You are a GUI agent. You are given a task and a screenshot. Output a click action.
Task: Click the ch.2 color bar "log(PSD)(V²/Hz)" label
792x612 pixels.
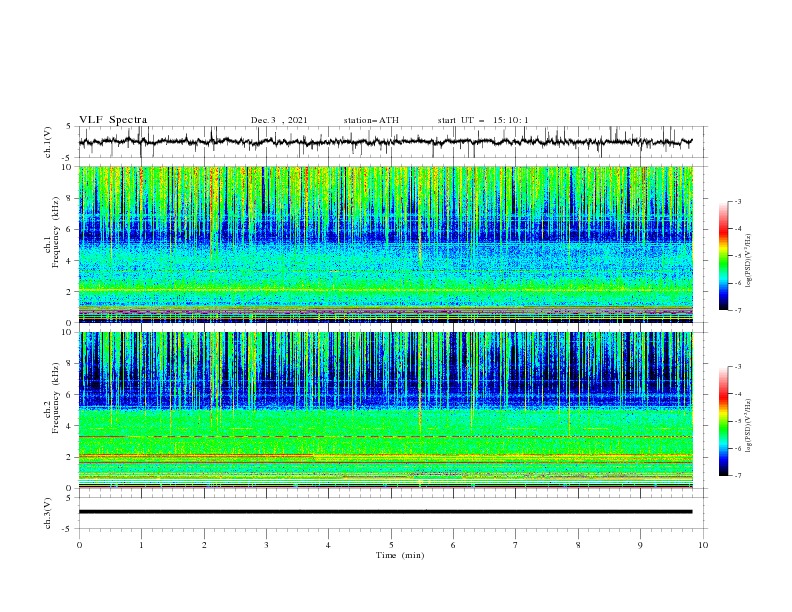[749, 426]
